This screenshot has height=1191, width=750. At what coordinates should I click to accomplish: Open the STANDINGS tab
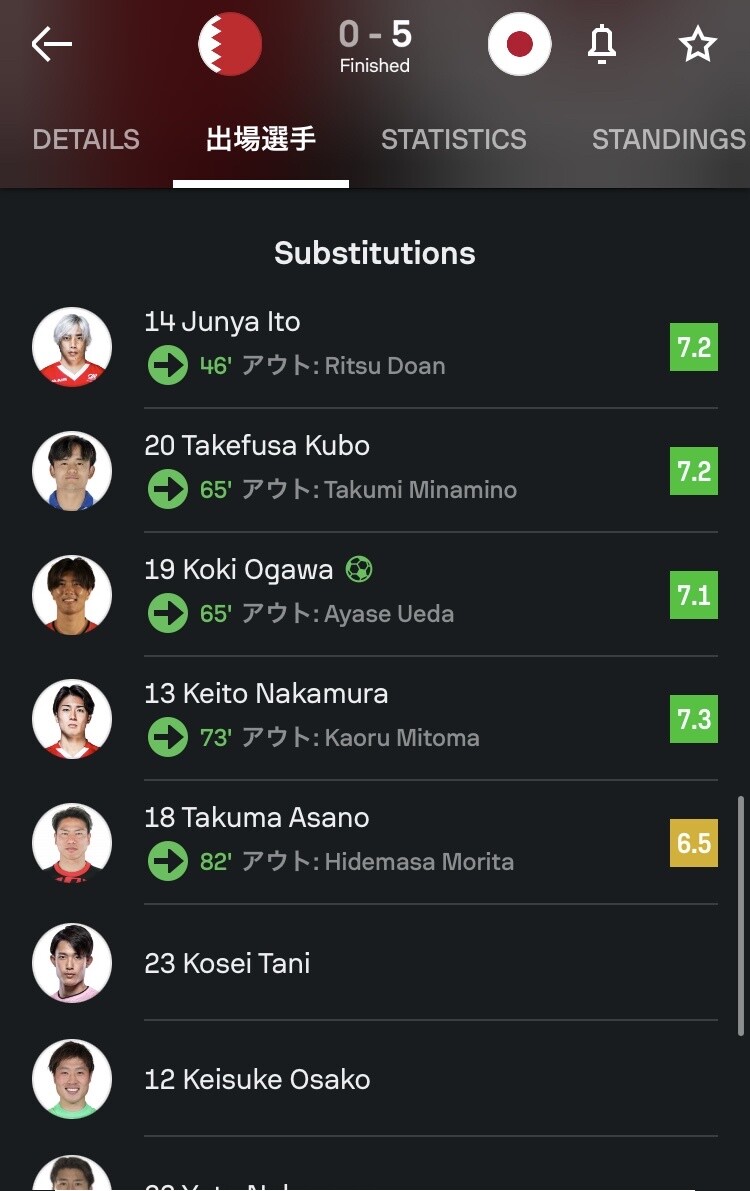[668, 139]
